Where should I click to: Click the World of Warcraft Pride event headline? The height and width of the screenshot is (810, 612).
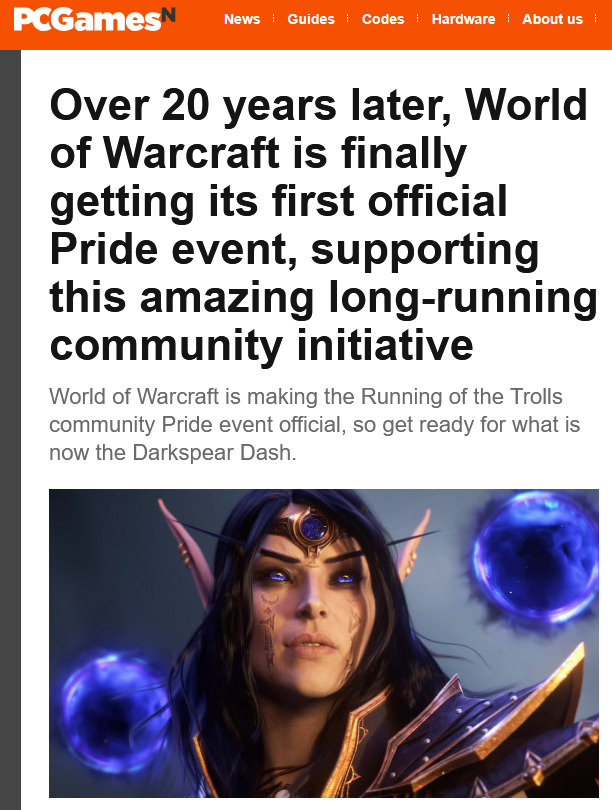pos(323,224)
